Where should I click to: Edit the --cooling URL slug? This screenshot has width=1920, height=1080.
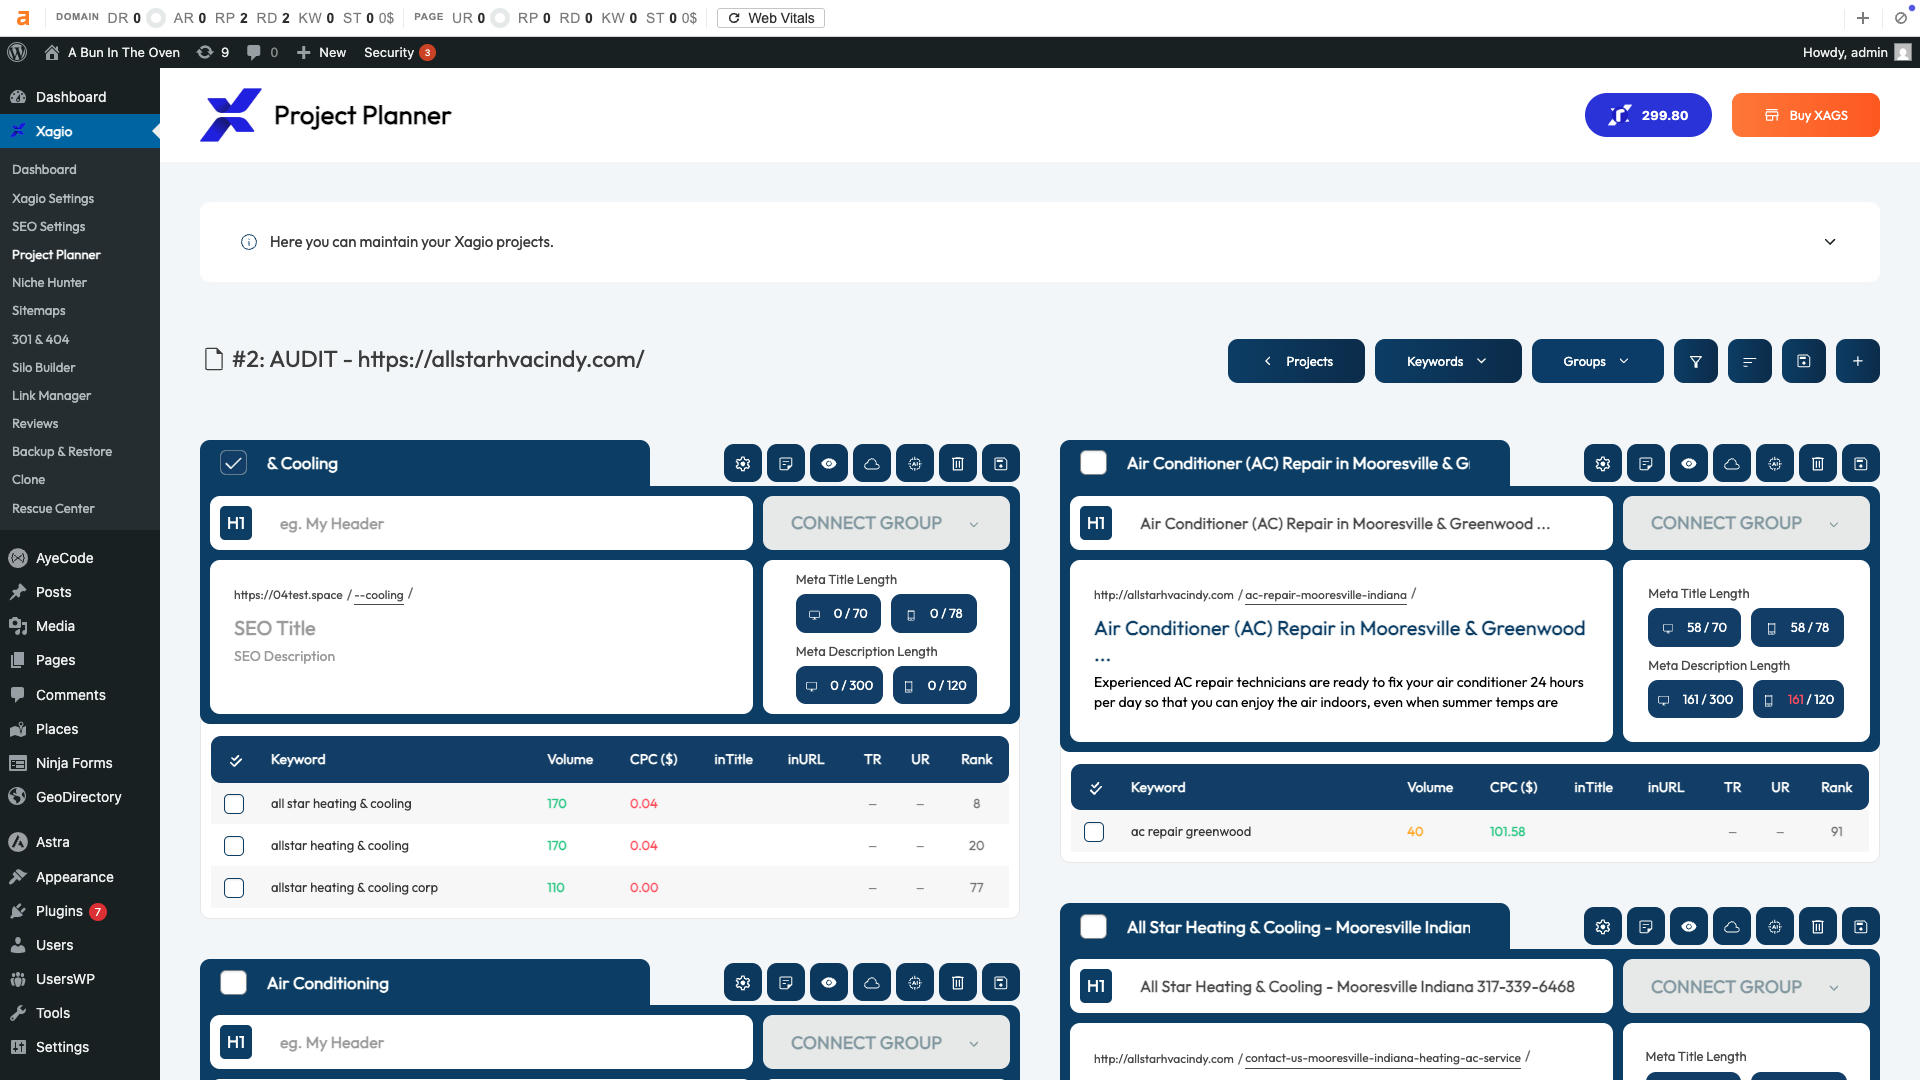379,595
